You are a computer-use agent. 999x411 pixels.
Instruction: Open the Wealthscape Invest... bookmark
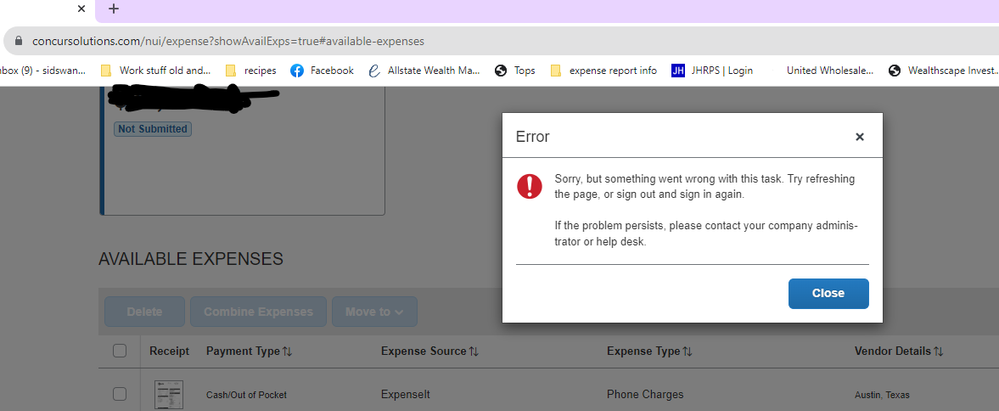(x=943, y=71)
